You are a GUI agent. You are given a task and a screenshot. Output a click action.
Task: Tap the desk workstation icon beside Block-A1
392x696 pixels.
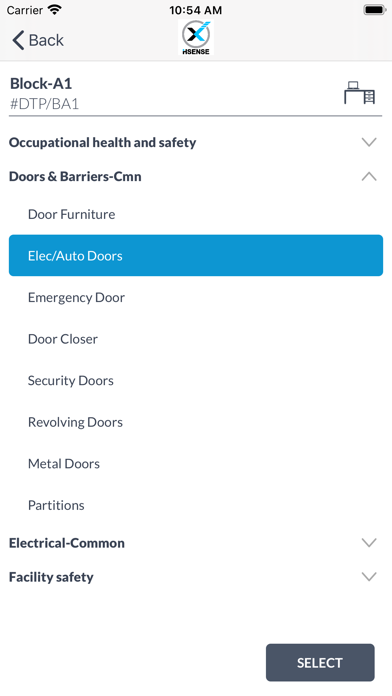(x=360, y=93)
